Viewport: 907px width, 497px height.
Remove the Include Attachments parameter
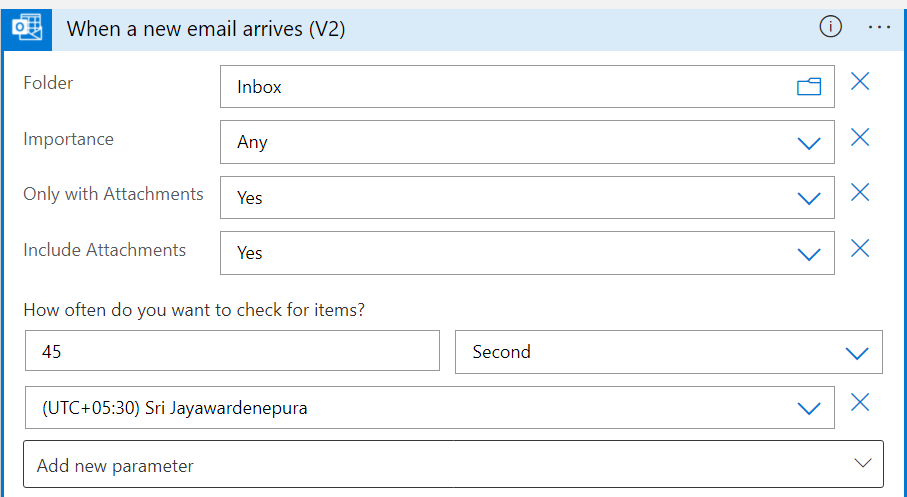tap(860, 248)
